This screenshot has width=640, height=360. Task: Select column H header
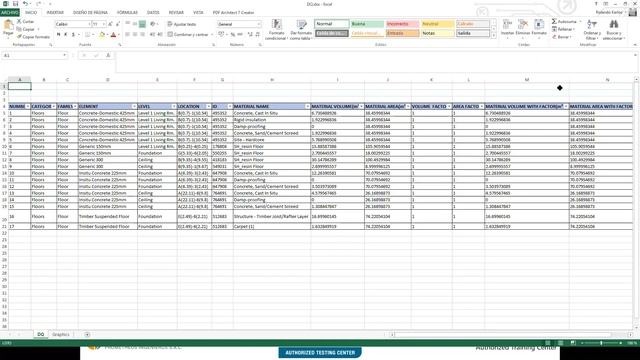271,80
